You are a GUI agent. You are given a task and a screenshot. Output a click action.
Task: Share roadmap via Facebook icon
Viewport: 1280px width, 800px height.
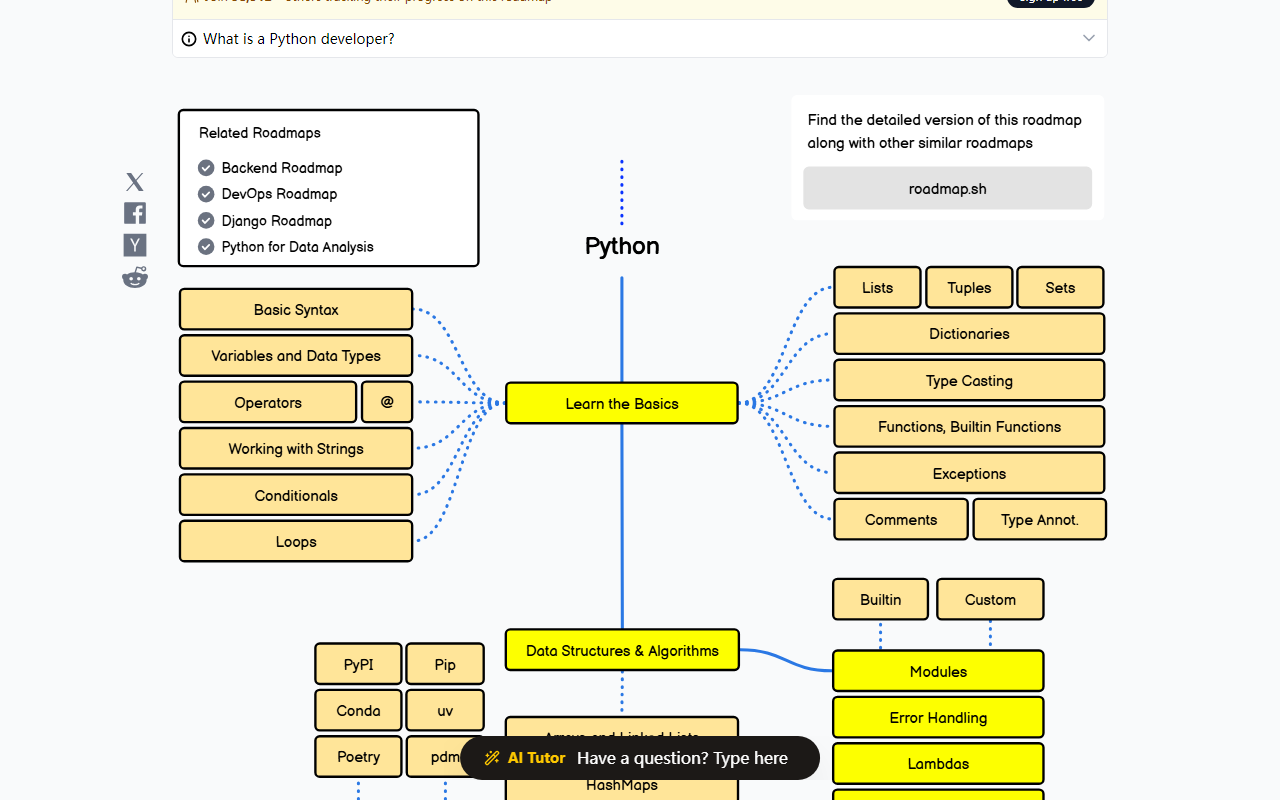[x=135, y=213]
